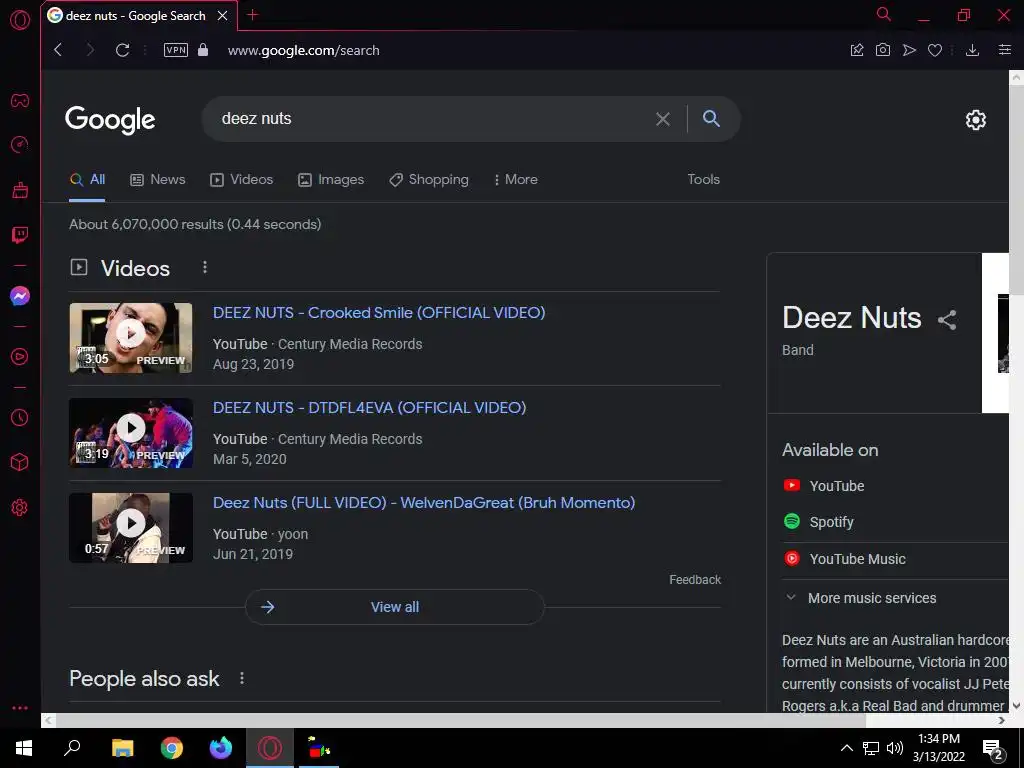1024x768 pixels.
Task: Click the vertical scrollbar thumb
Action: pyautogui.click(x=1016, y=189)
